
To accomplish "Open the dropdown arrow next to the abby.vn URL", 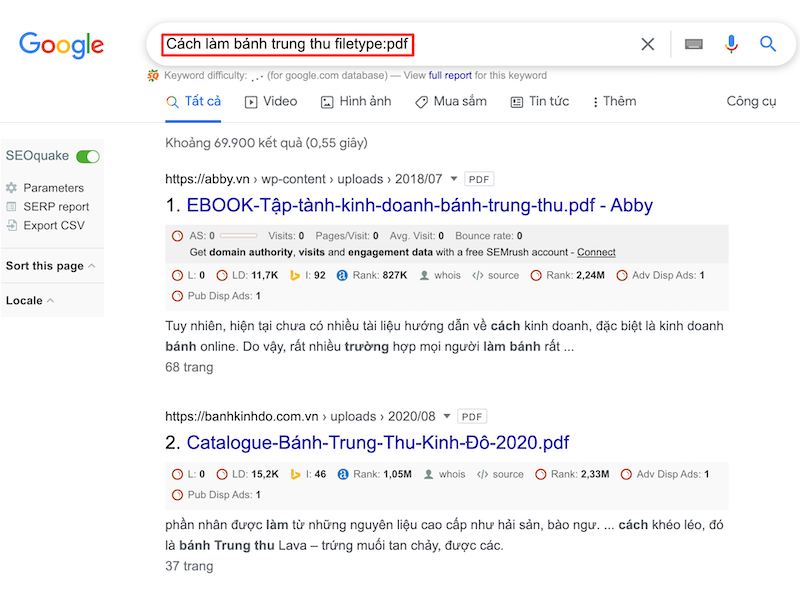I will [x=453, y=178].
